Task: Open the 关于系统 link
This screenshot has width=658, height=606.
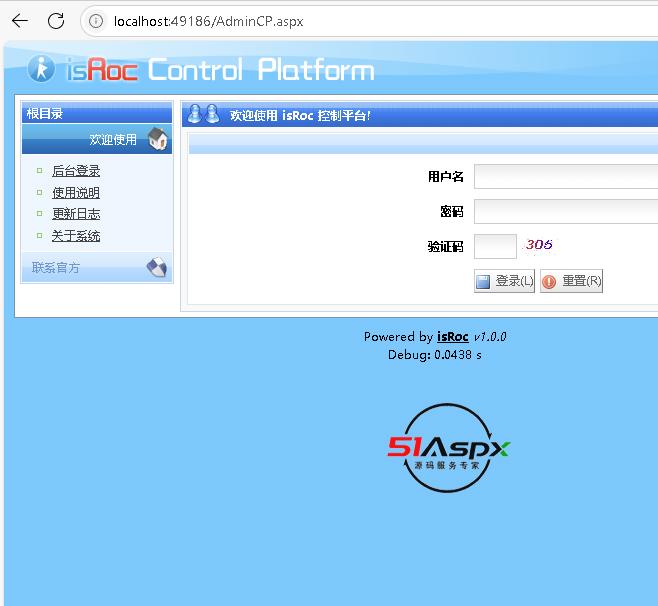Action: (x=76, y=236)
